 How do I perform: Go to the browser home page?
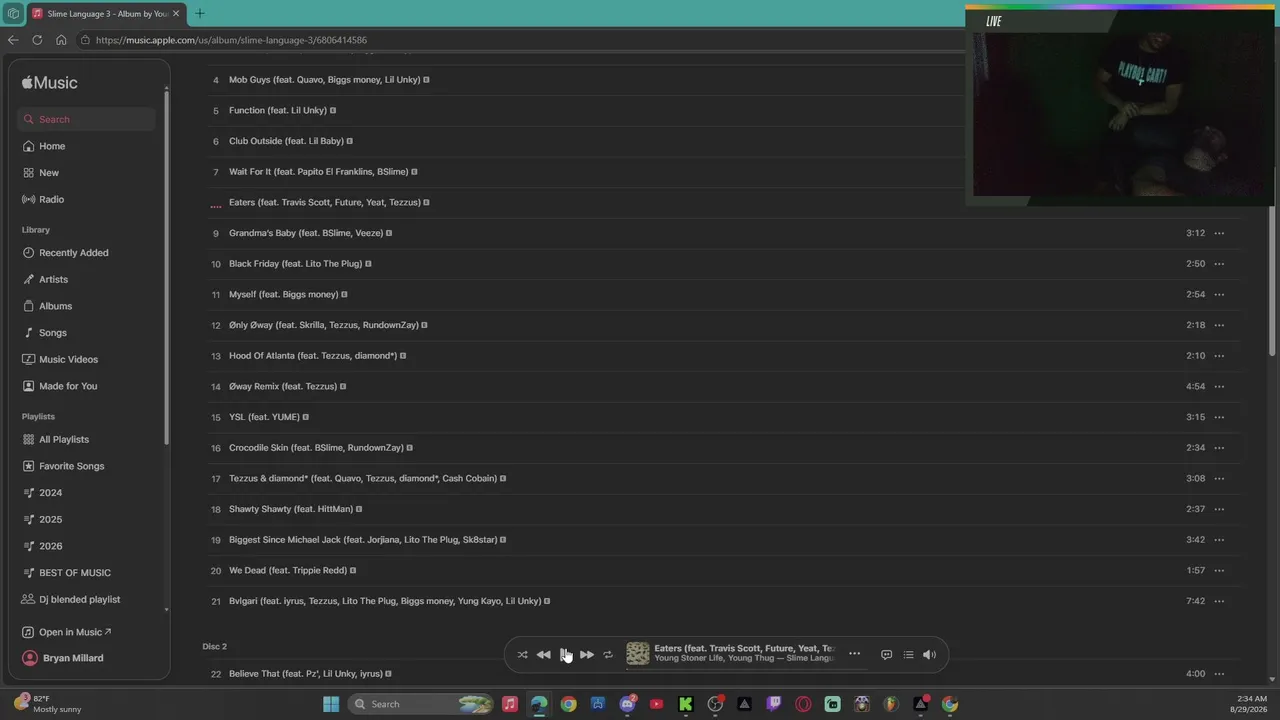click(x=61, y=40)
